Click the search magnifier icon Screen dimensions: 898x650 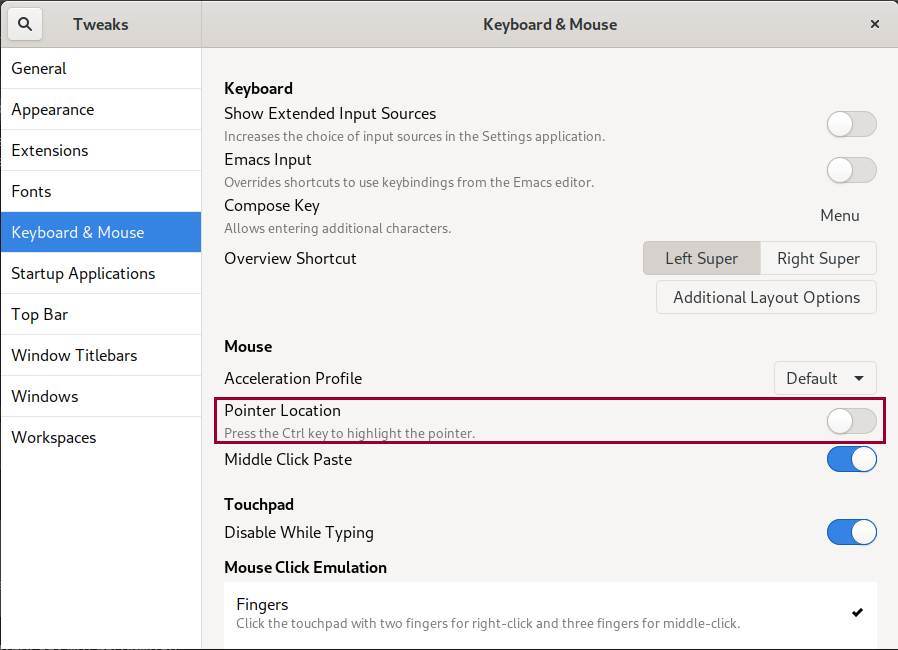(25, 24)
